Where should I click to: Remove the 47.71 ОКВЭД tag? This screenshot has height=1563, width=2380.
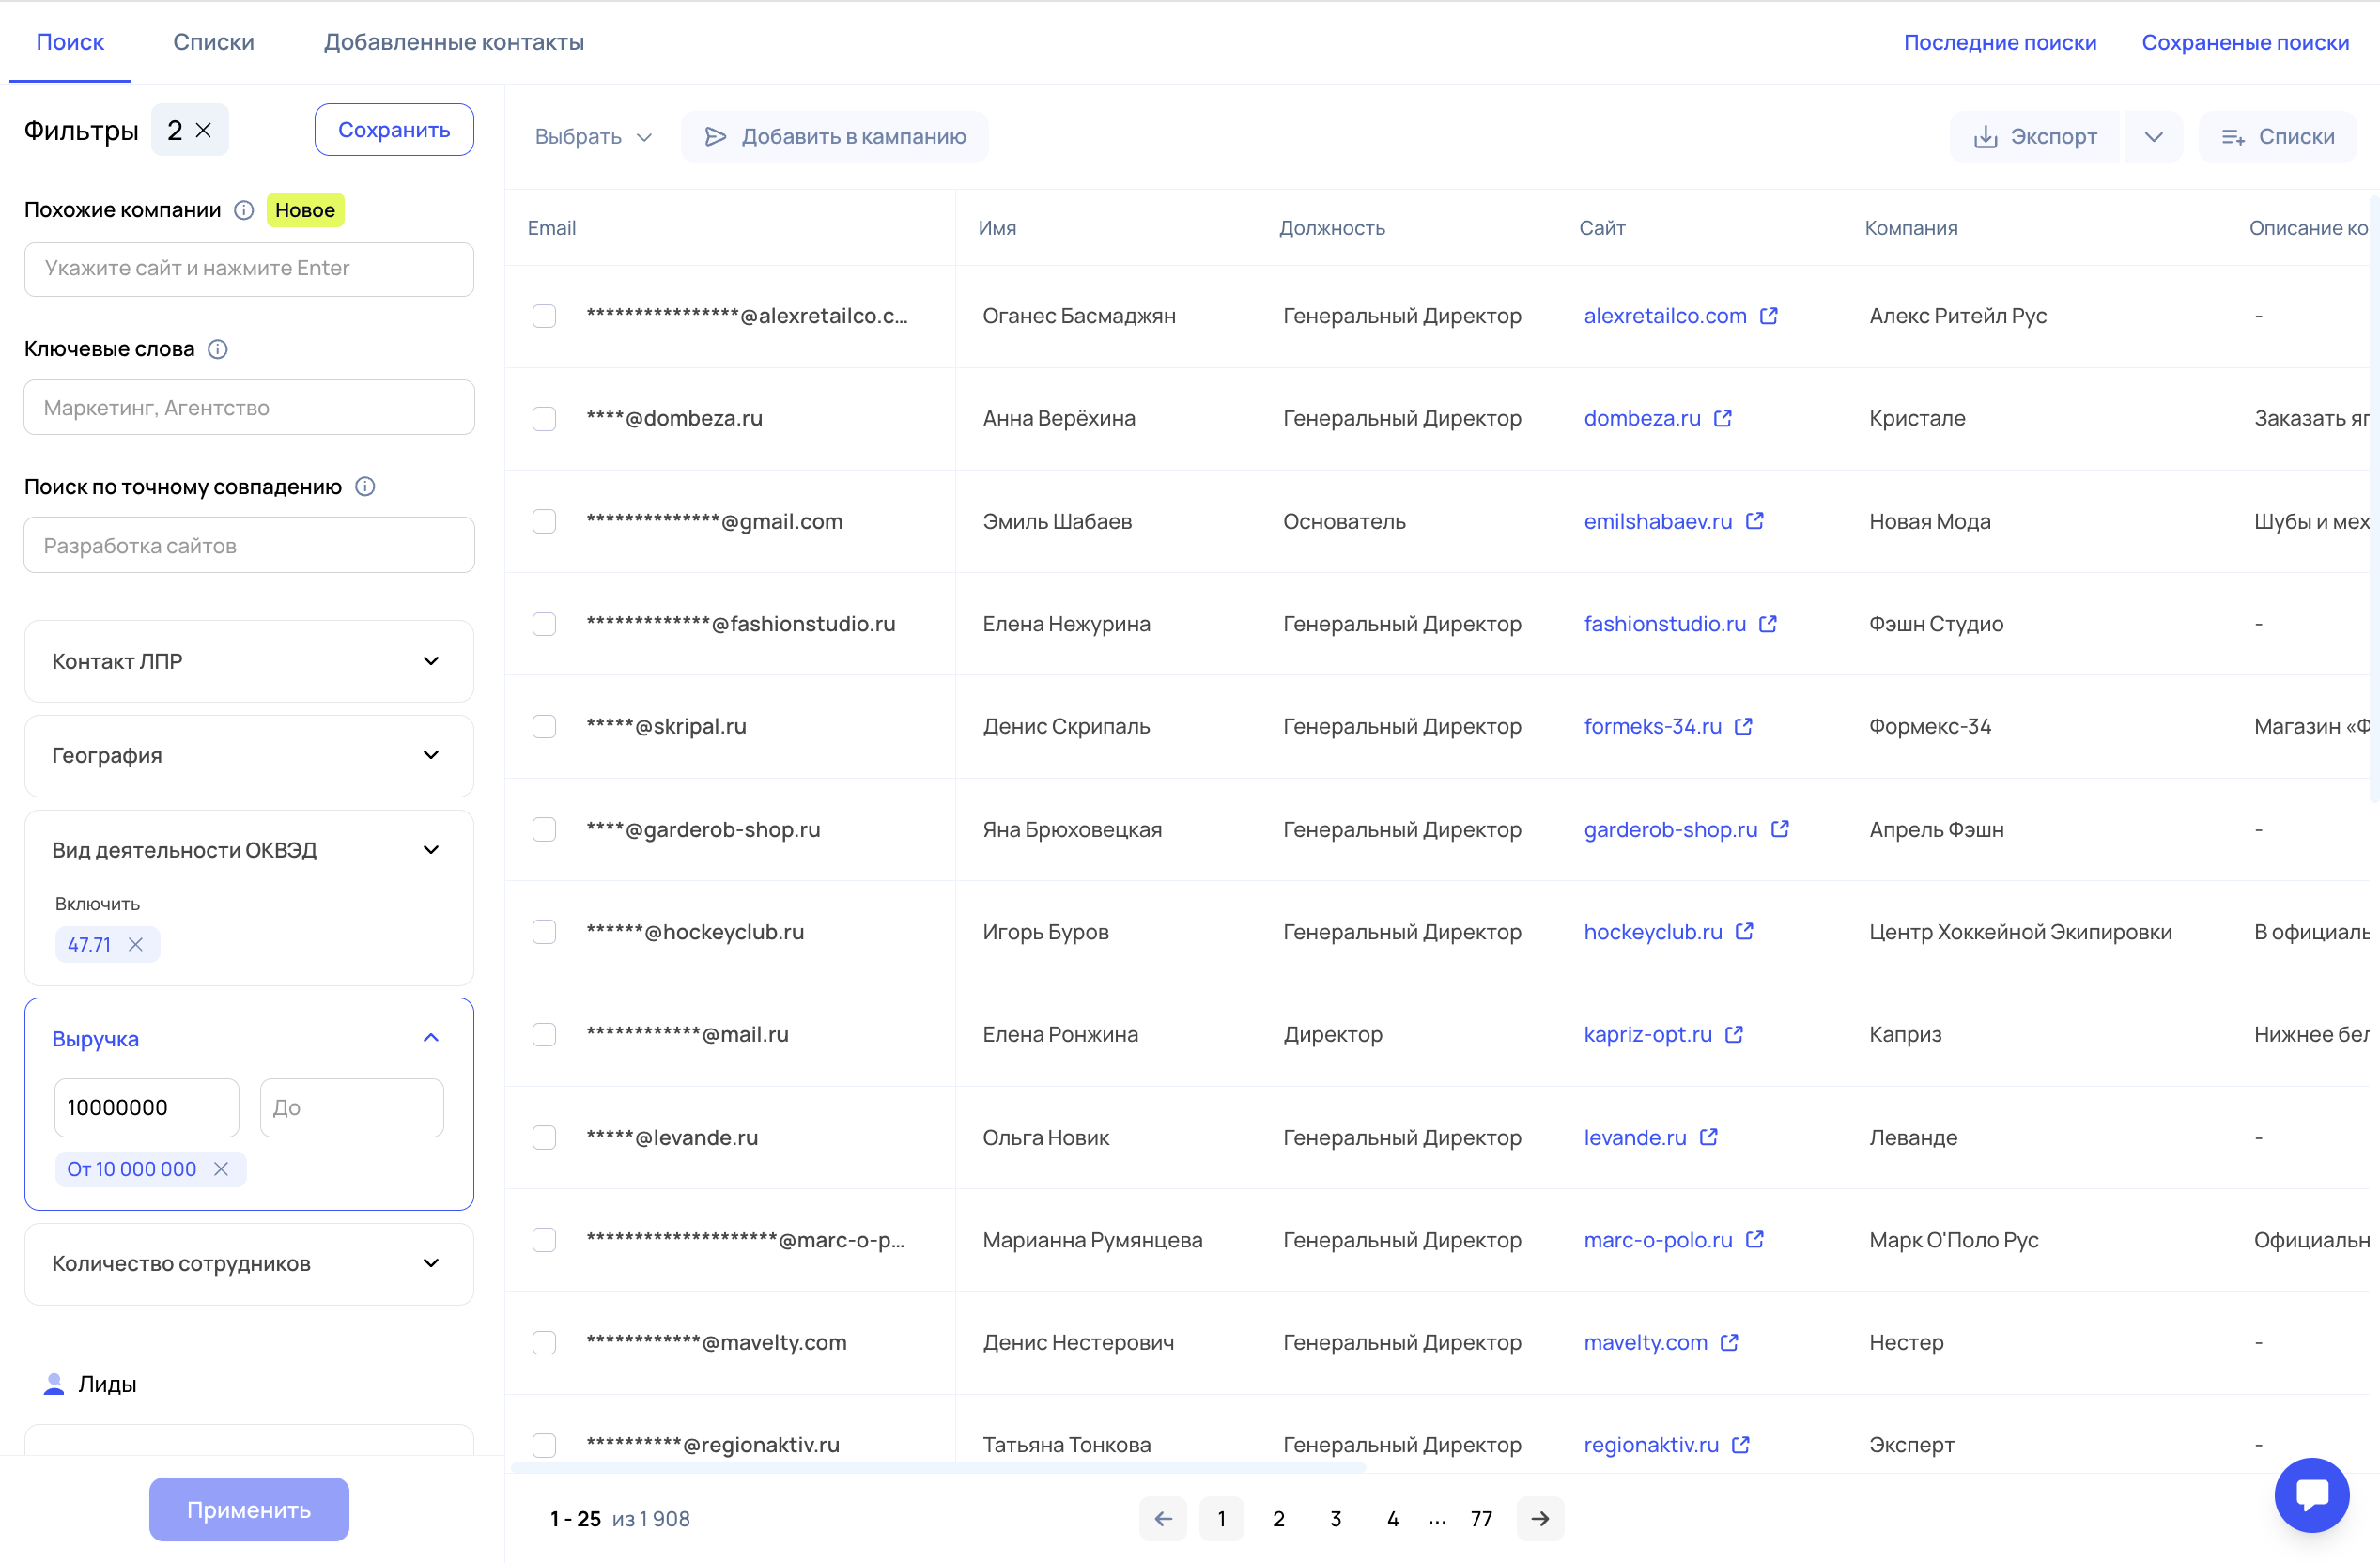[136, 944]
